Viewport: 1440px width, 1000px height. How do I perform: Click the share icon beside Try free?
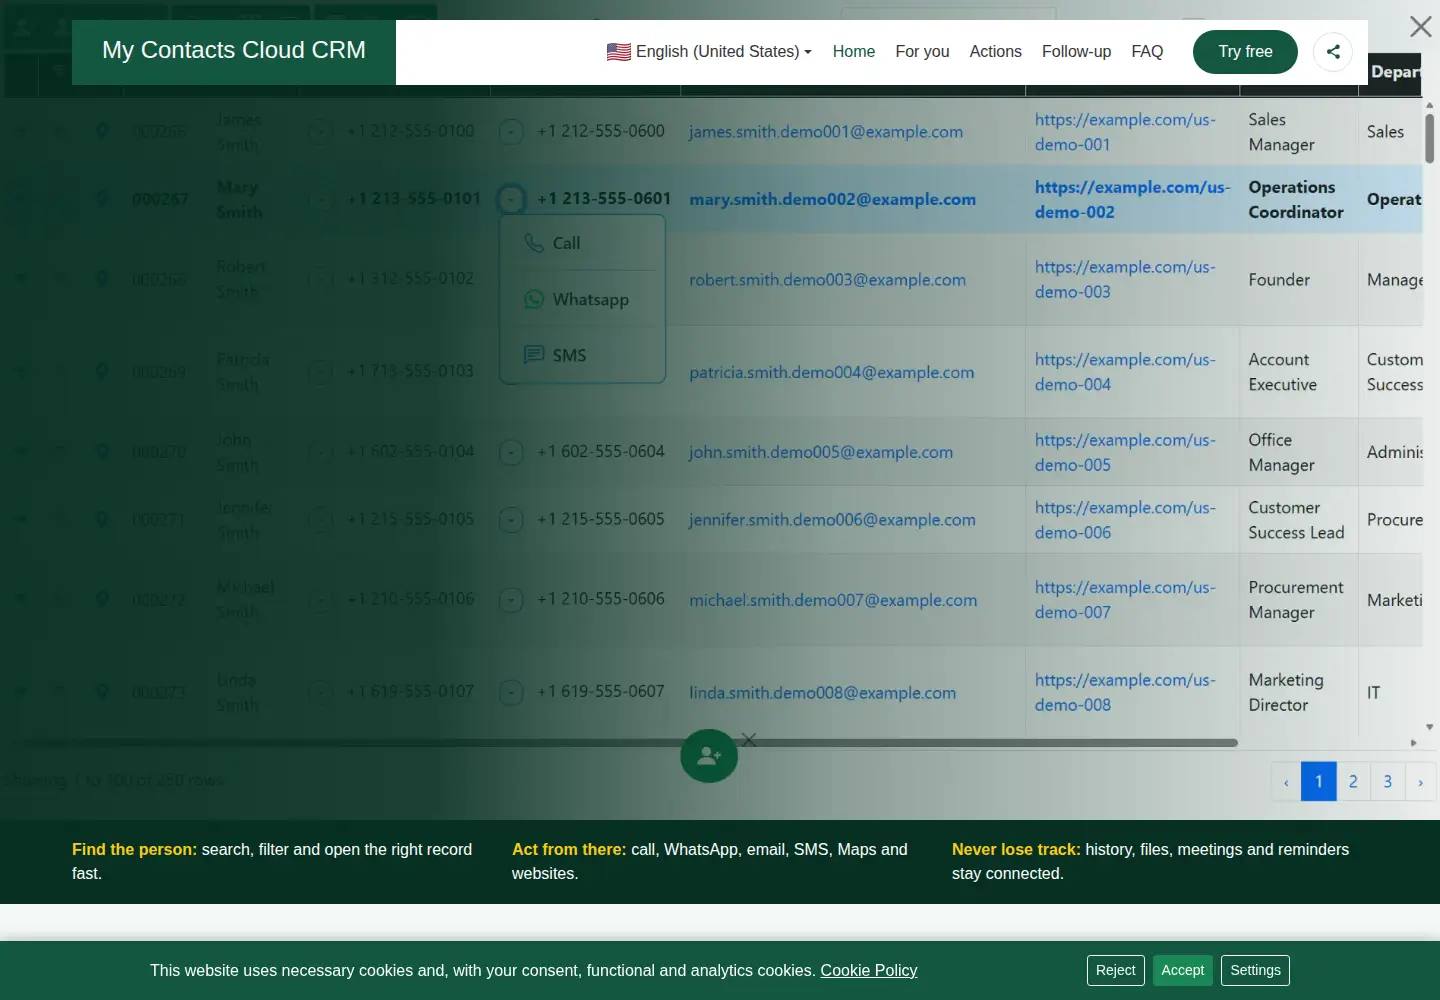[x=1333, y=52]
